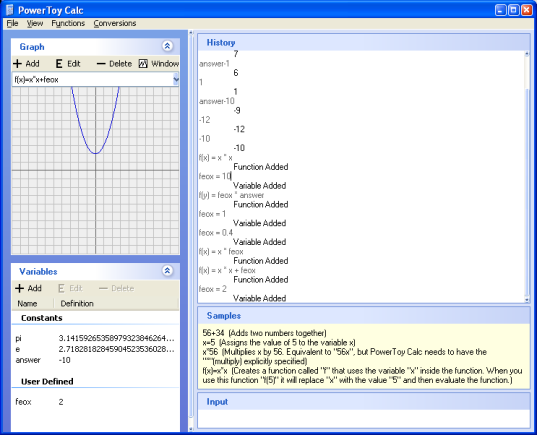Image resolution: width=537 pixels, height=435 pixels.
Task: Click the Add plus icon in Variables panel
Action: coord(20,288)
